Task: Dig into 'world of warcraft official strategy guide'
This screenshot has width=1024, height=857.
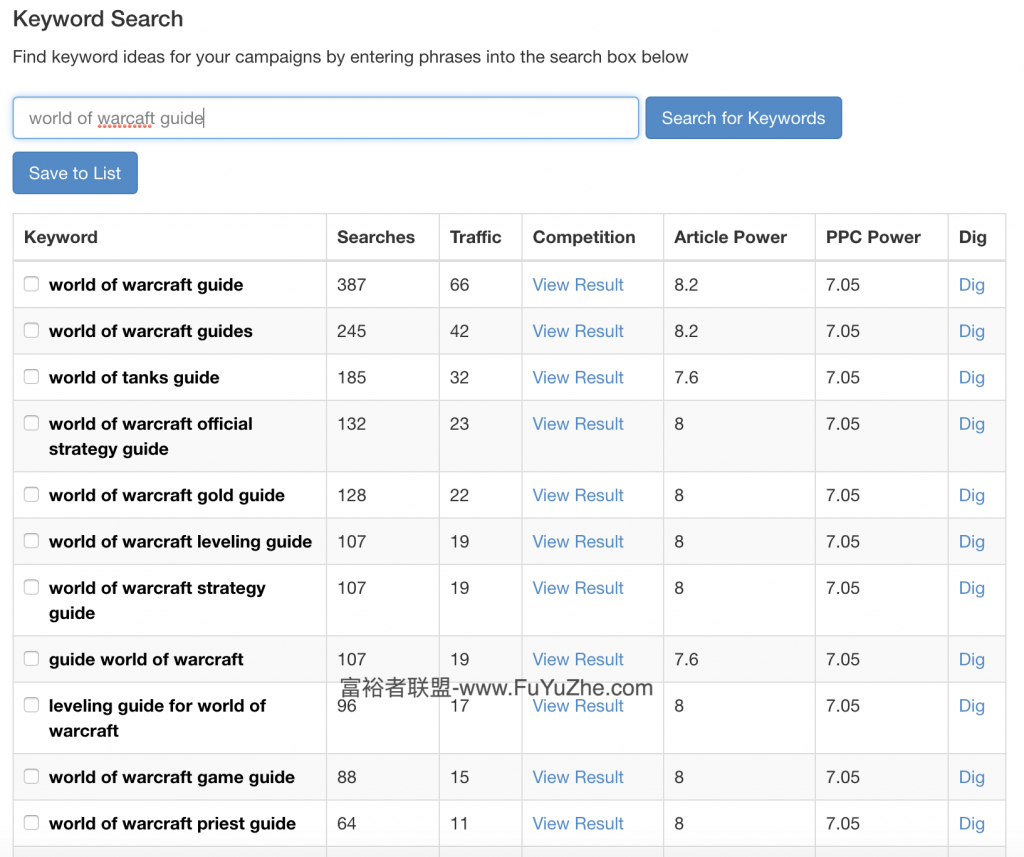Action: (972, 425)
